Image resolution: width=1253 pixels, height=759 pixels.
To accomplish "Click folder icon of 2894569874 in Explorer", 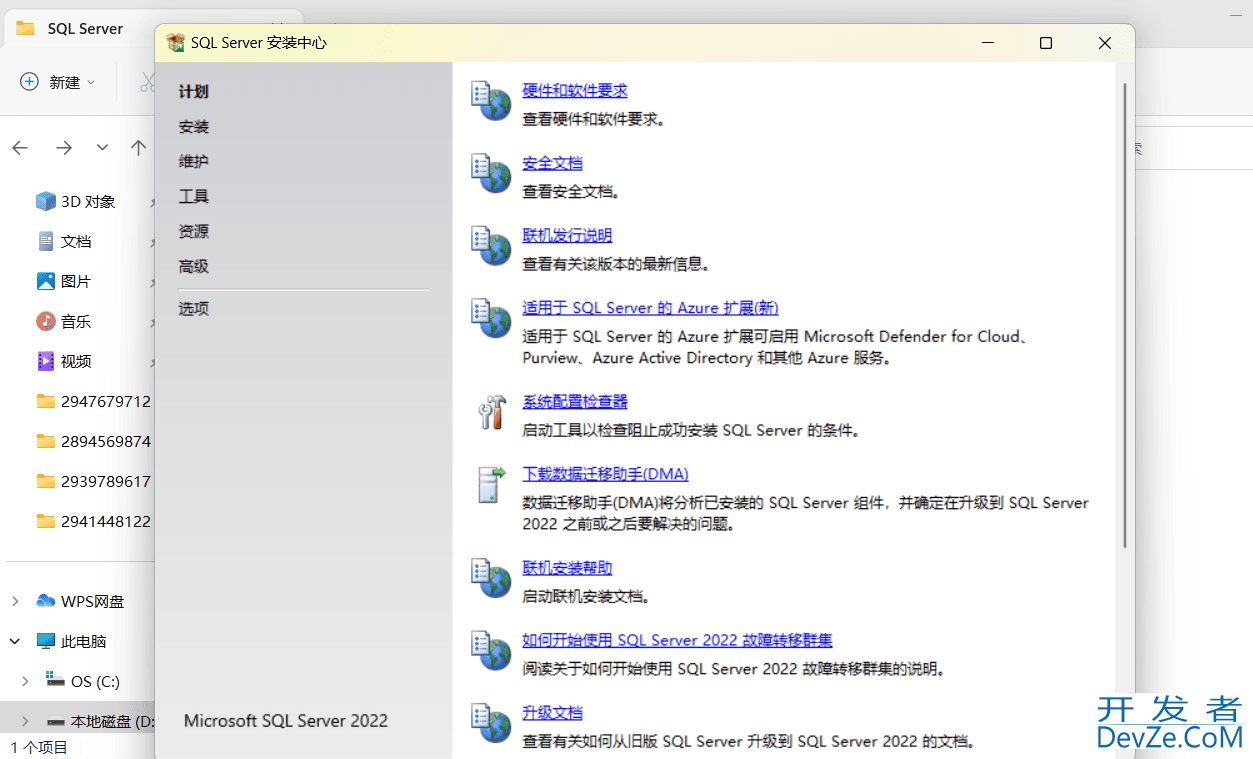I will [45, 441].
